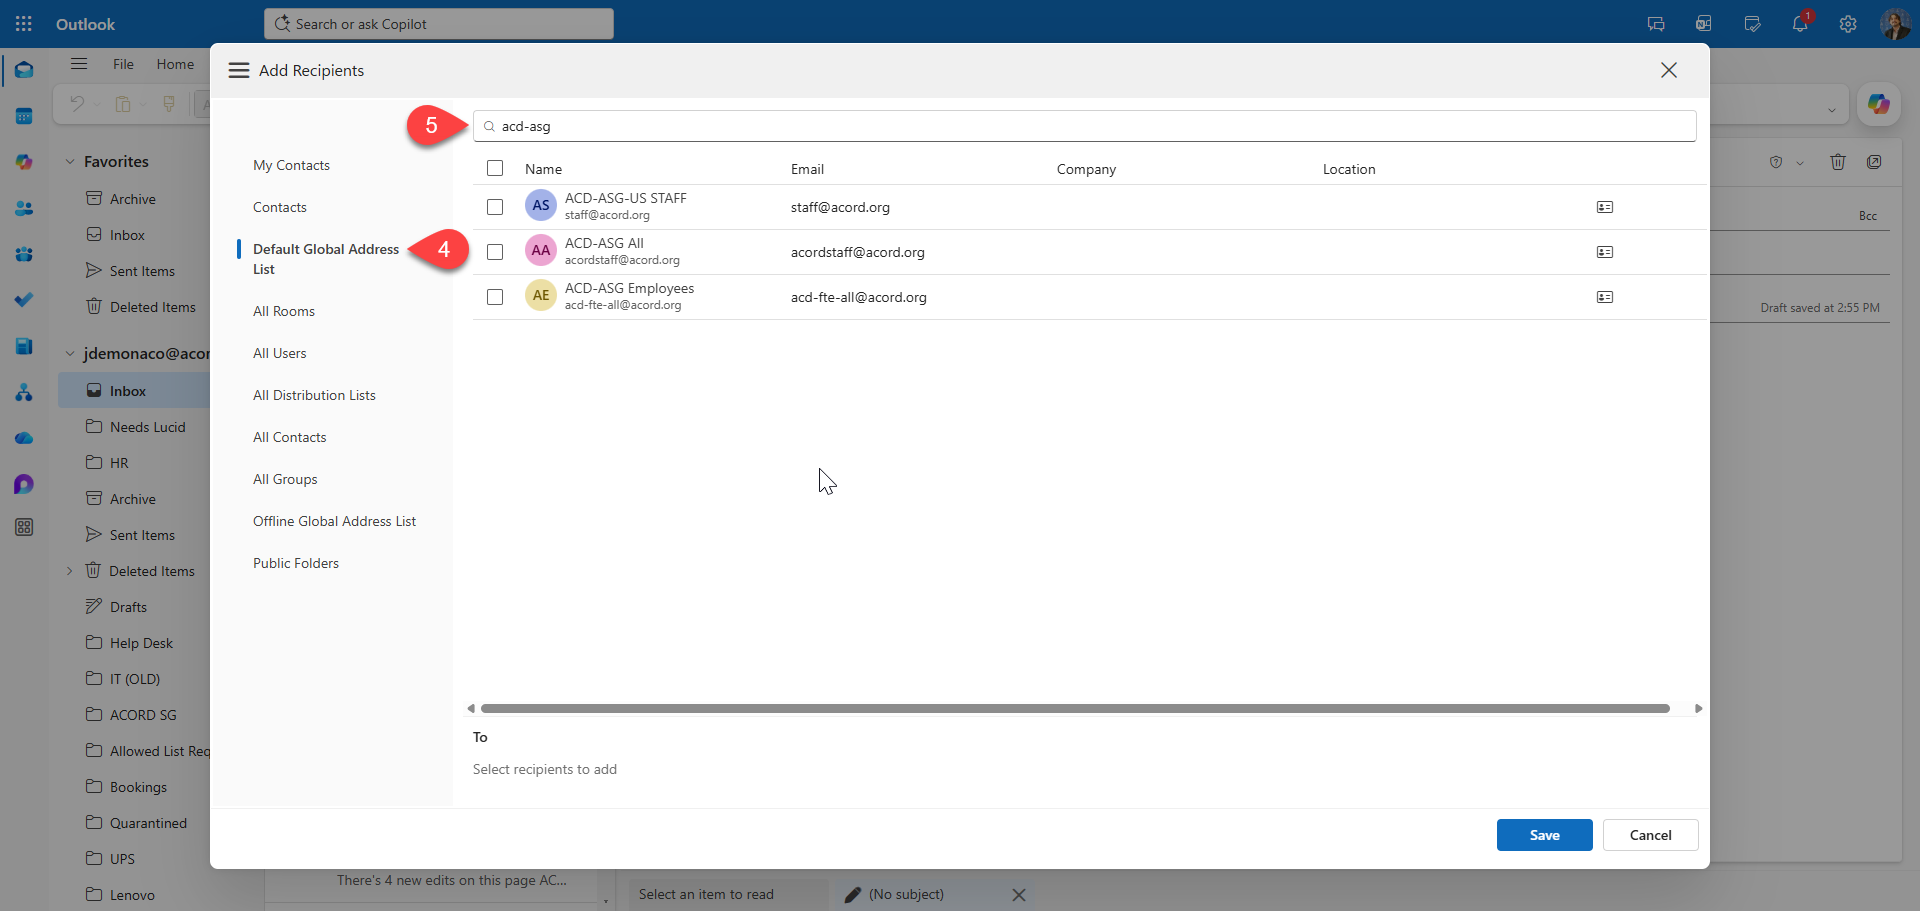Tick the ACD-ASG Employees checkbox
The width and height of the screenshot is (1920, 911).
coord(495,297)
